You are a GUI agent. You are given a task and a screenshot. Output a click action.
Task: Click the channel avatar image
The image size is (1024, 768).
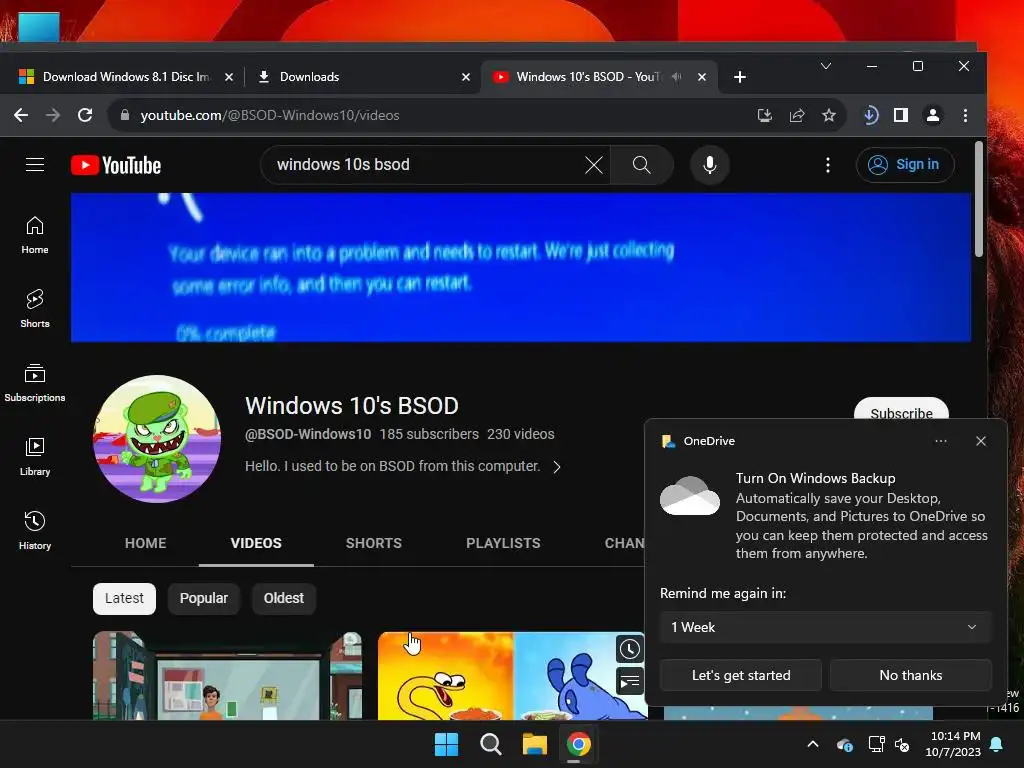coord(157,439)
